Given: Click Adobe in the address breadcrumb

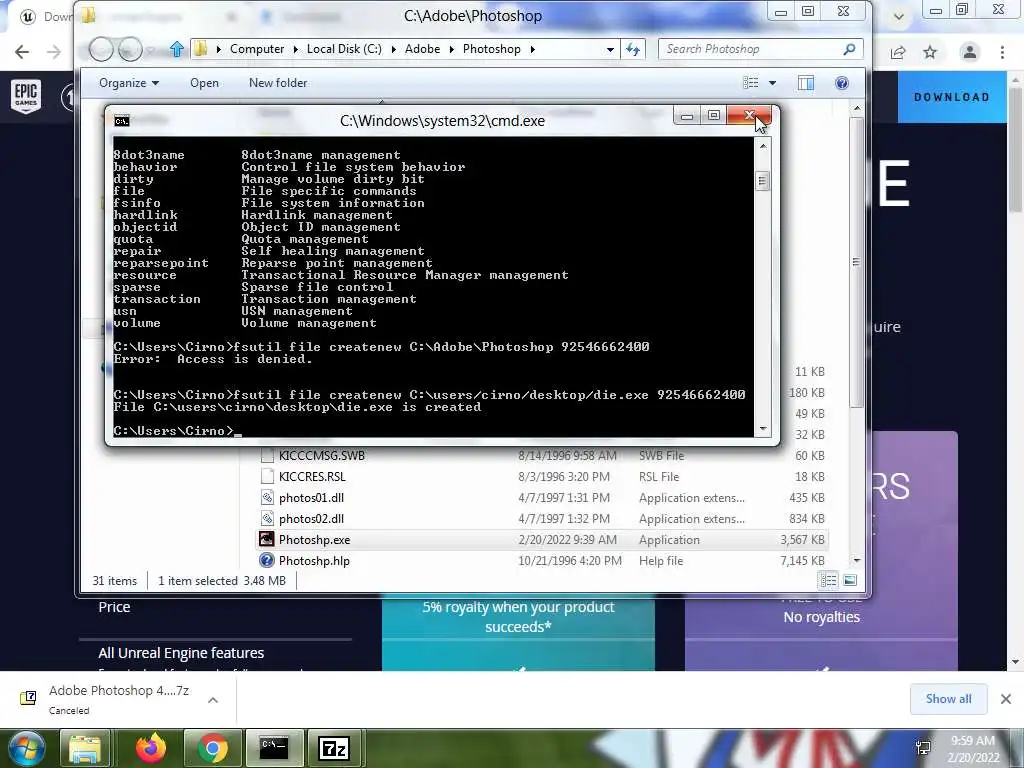Looking at the screenshot, I should [423, 49].
